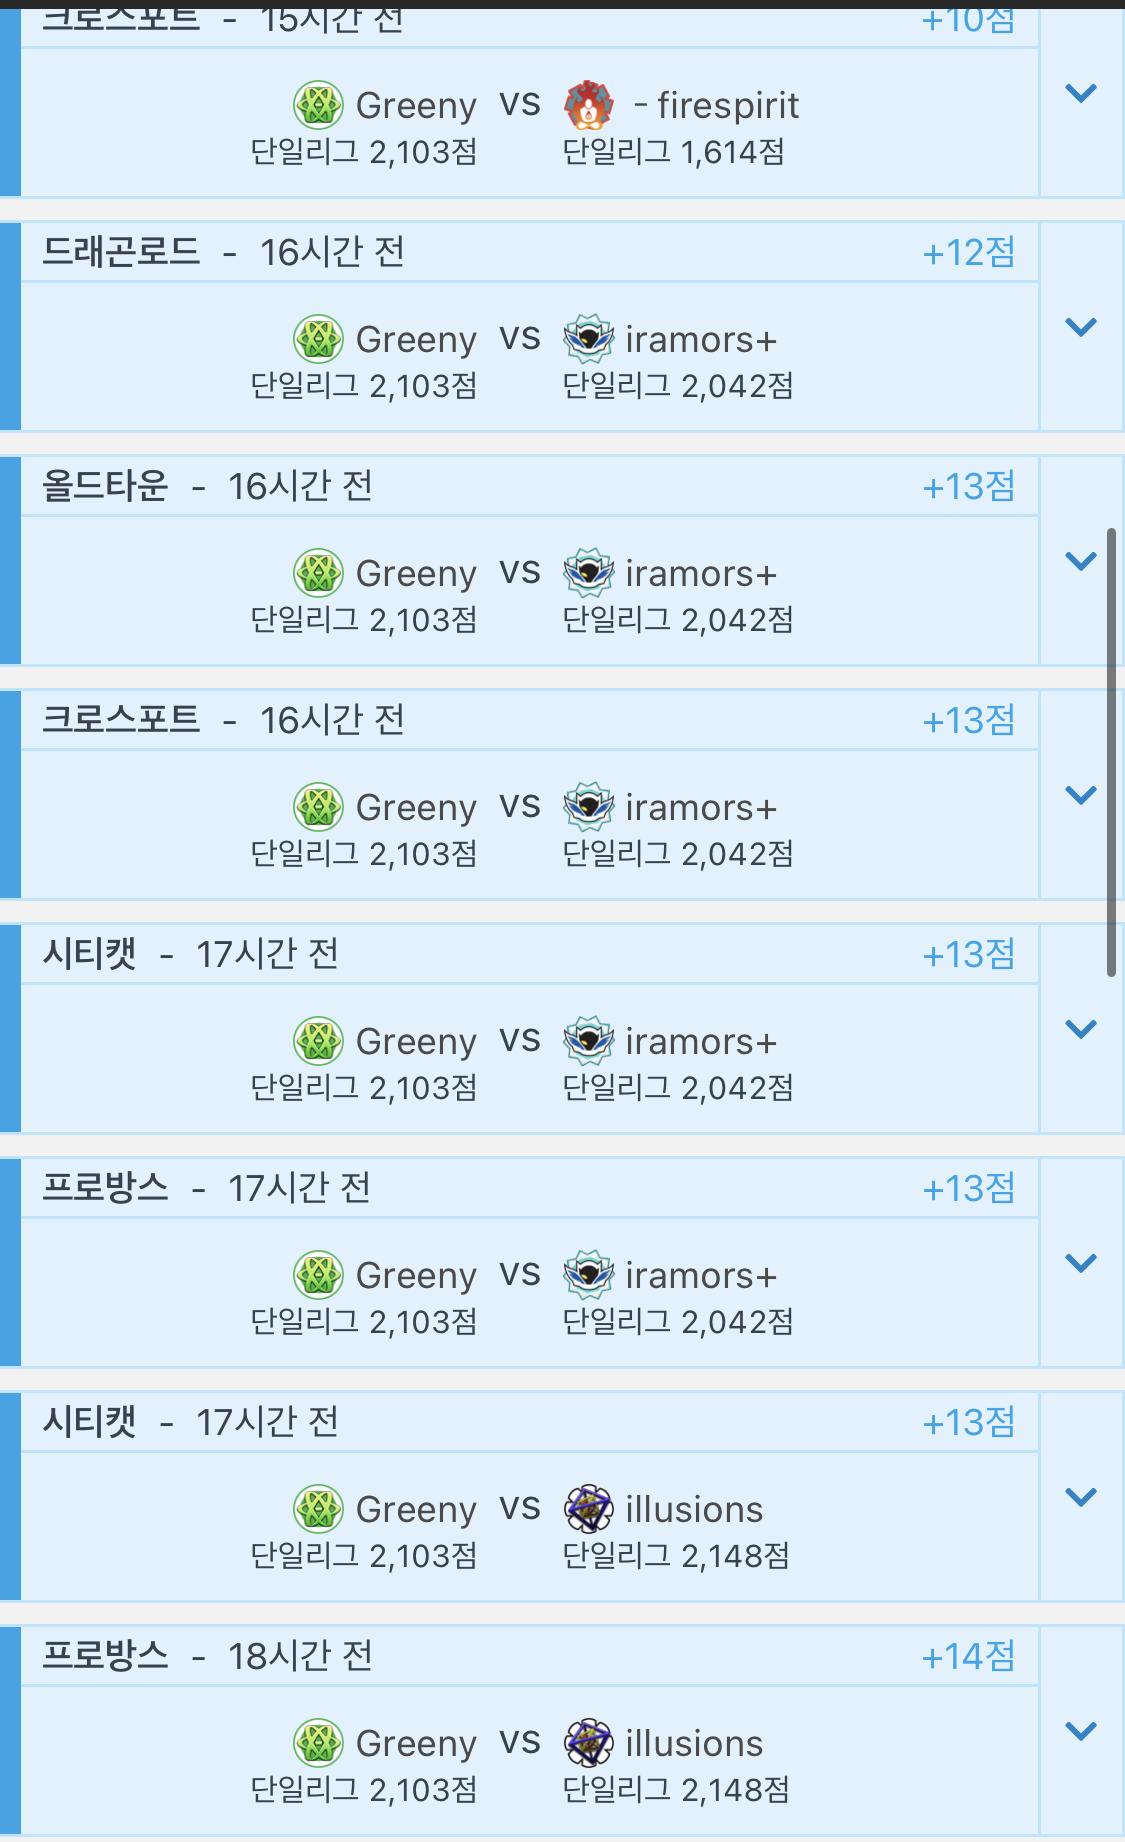
Task: Click illusions emblem in the 프로방스 18시간 전 match
Action: click(x=589, y=1743)
